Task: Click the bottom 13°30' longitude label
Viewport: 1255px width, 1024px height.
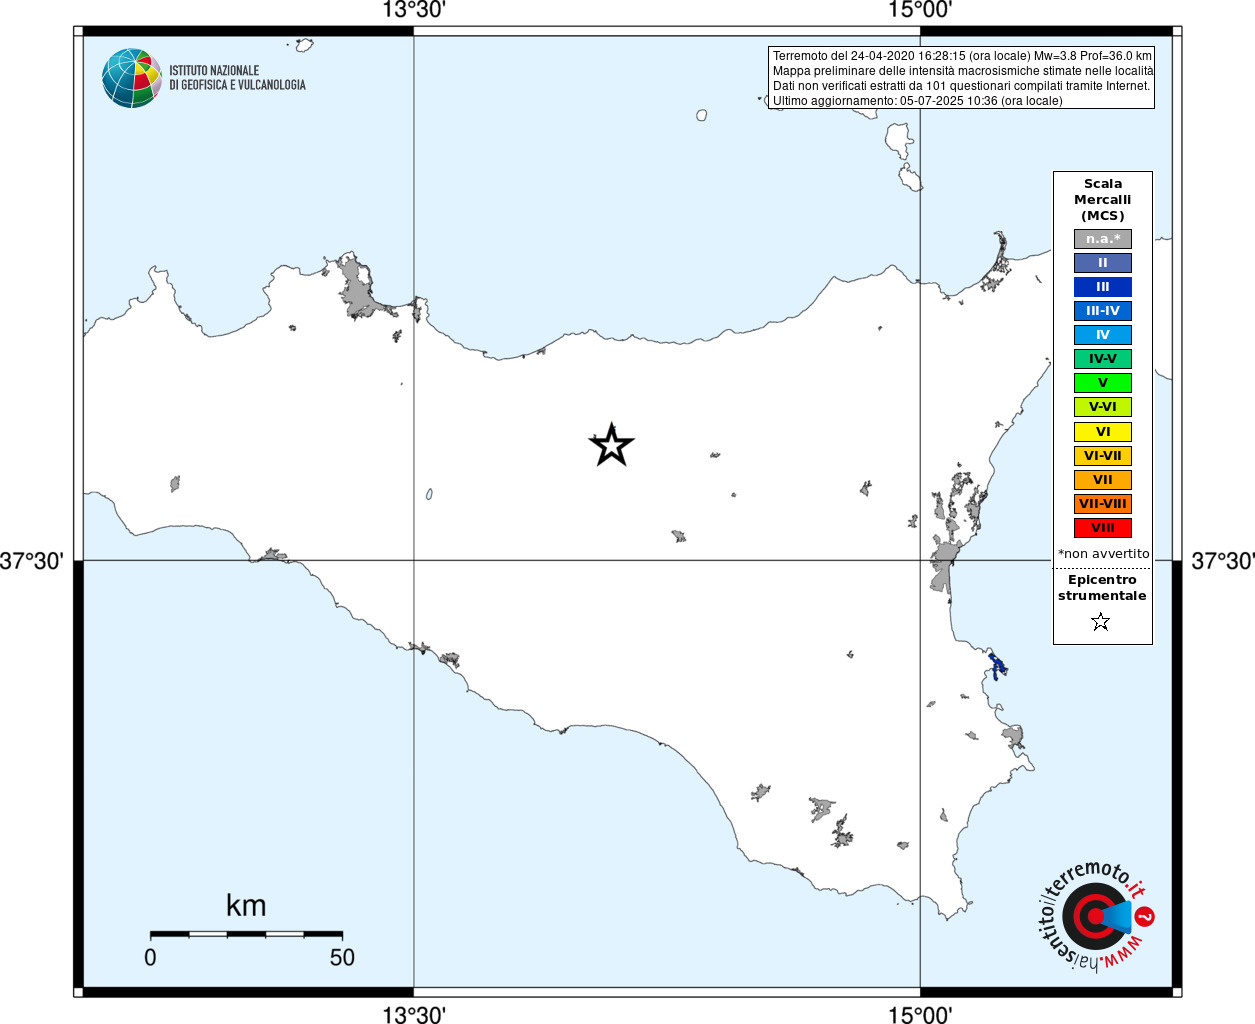Action: 414,1015
